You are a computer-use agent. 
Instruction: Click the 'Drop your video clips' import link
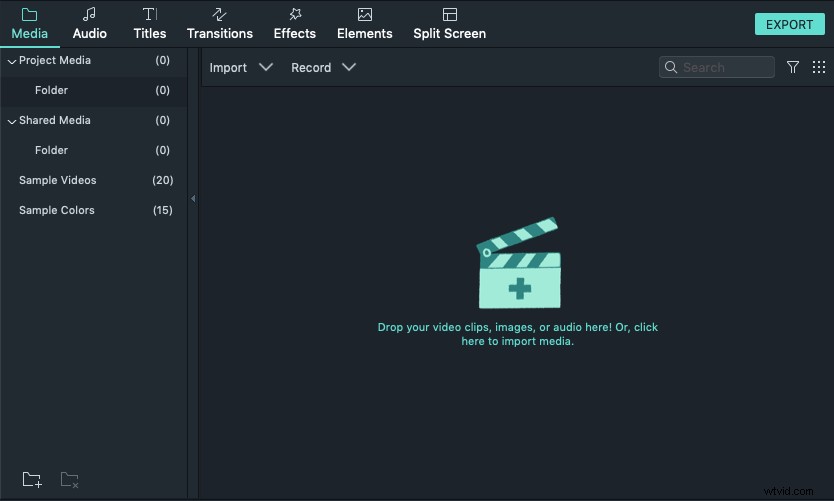[x=518, y=334]
